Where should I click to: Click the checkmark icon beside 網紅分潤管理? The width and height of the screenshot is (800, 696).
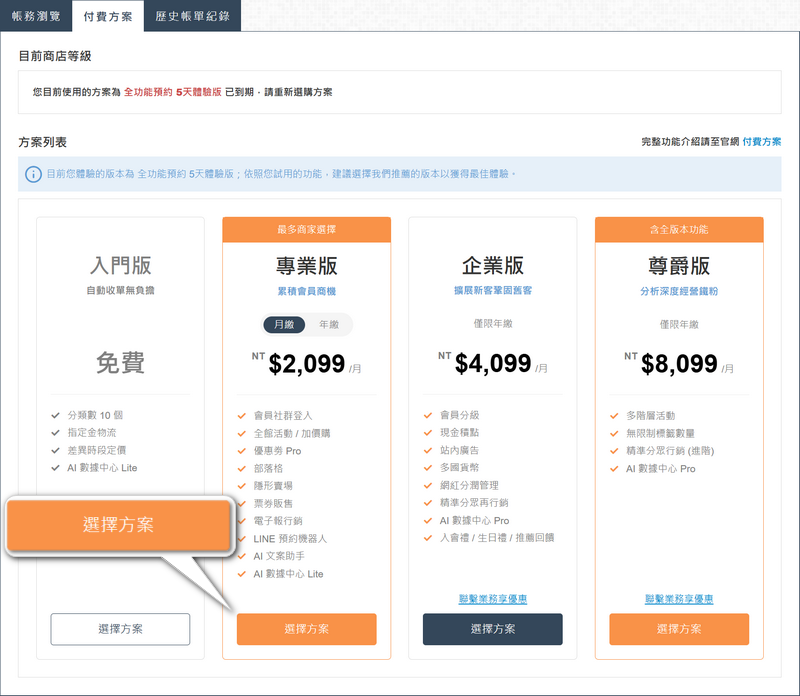428,485
